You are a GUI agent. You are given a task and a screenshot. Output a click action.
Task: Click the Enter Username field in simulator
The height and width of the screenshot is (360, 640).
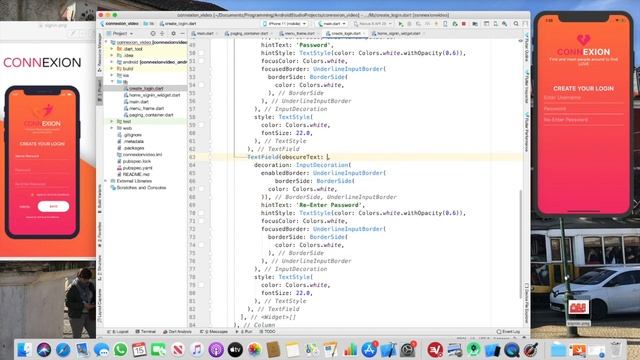[583, 98]
